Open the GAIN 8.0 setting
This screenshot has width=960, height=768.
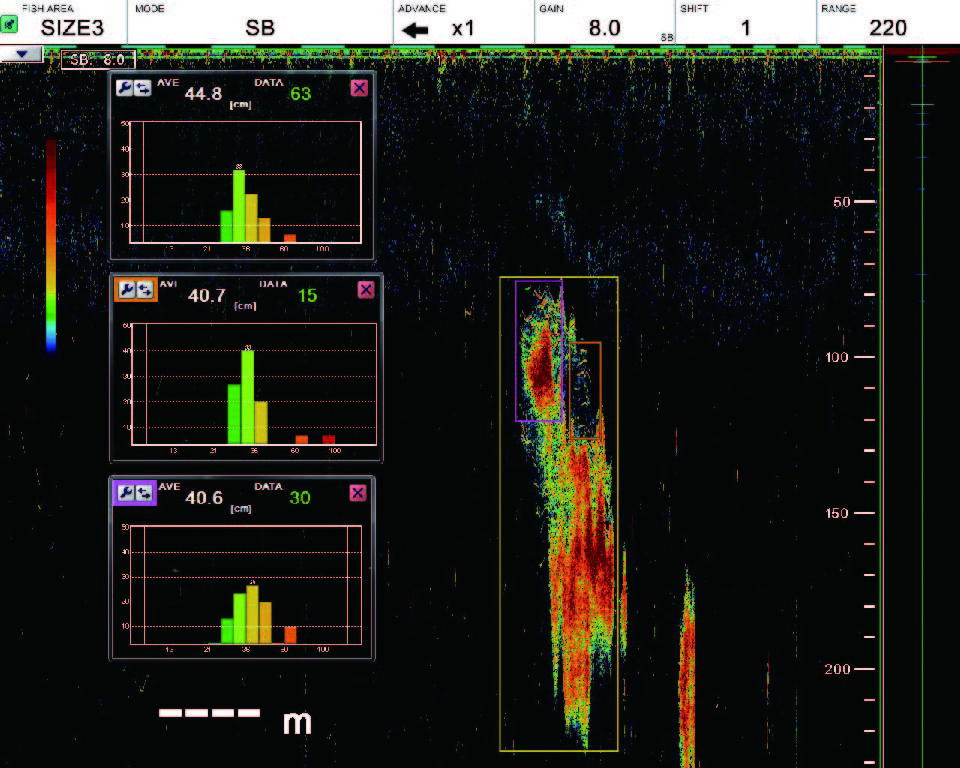click(x=604, y=28)
